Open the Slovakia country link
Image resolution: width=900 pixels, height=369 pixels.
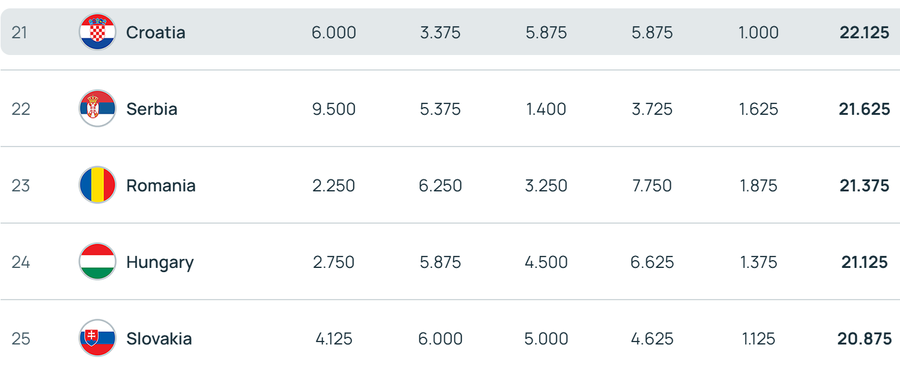pyautogui.click(x=159, y=339)
